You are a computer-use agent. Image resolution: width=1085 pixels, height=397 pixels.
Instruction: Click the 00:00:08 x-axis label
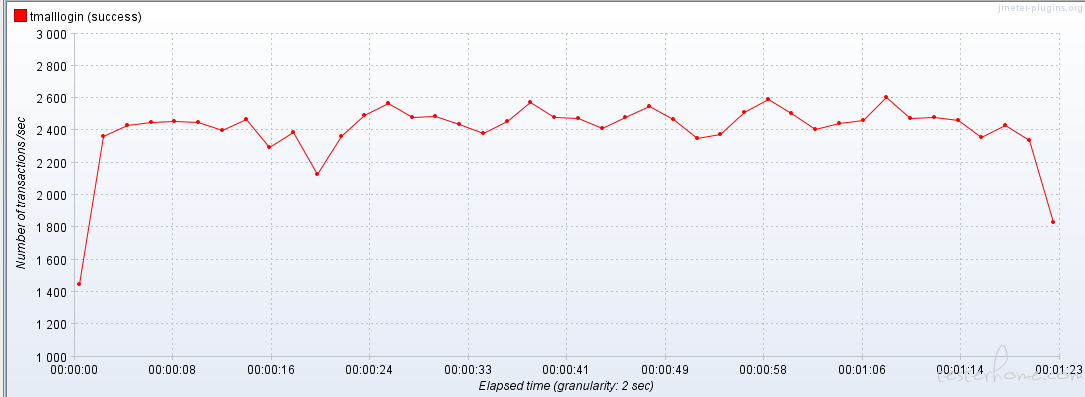coord(172,369)
